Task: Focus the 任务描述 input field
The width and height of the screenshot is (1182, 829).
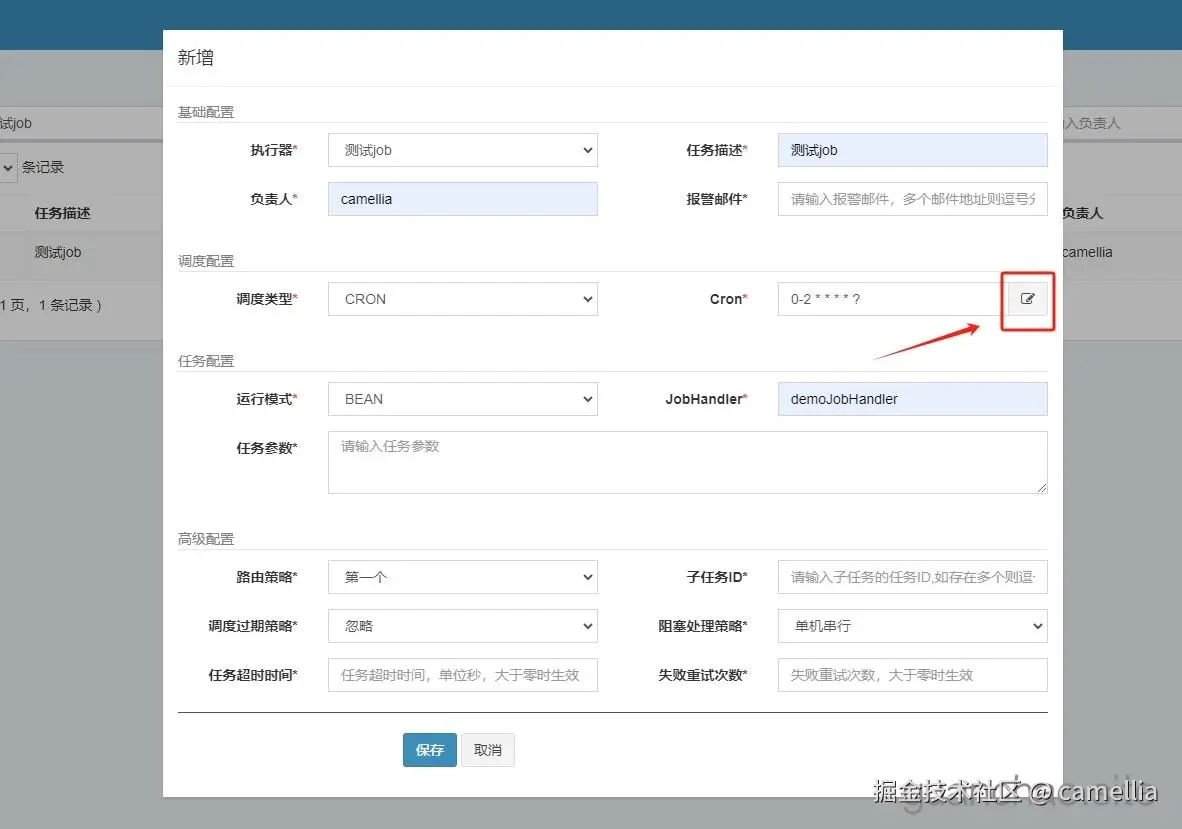Action: coord(912,150)
